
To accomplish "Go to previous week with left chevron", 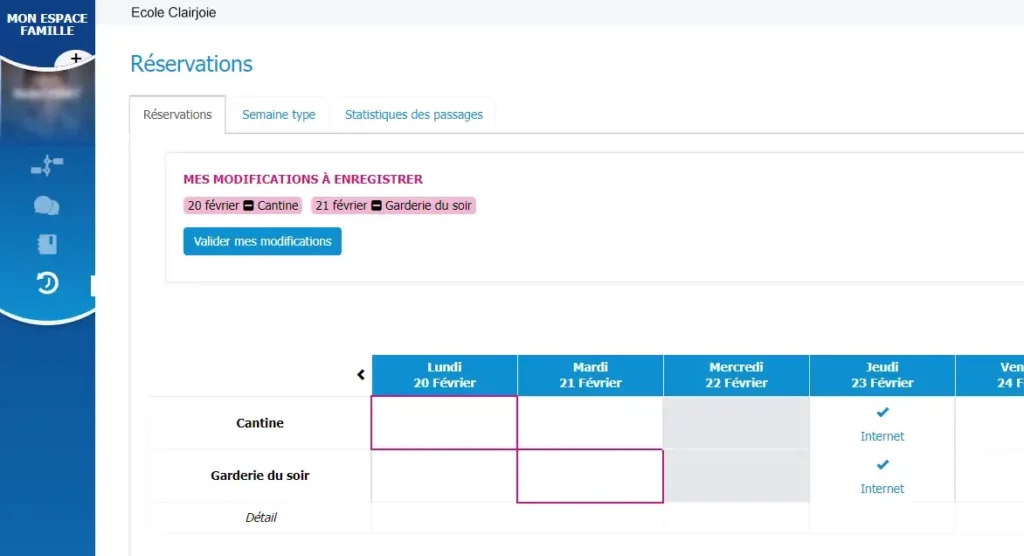I will point(360,374).
